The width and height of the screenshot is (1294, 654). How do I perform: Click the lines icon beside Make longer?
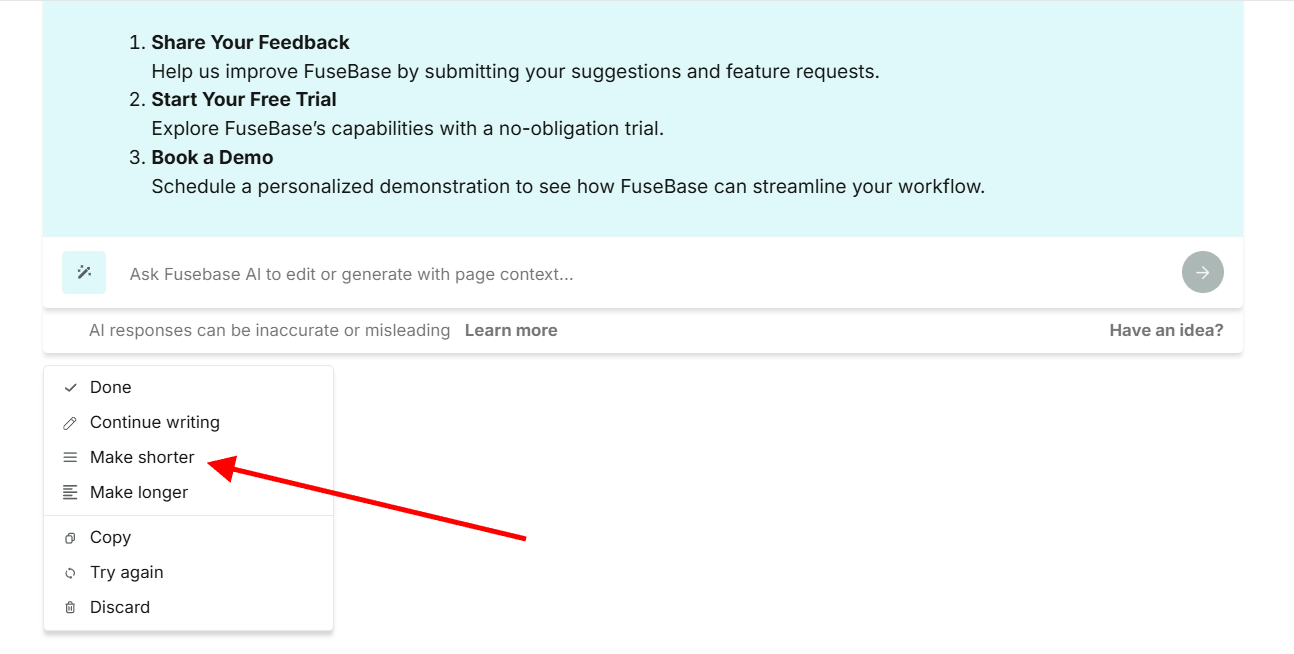tap(70, 493)
